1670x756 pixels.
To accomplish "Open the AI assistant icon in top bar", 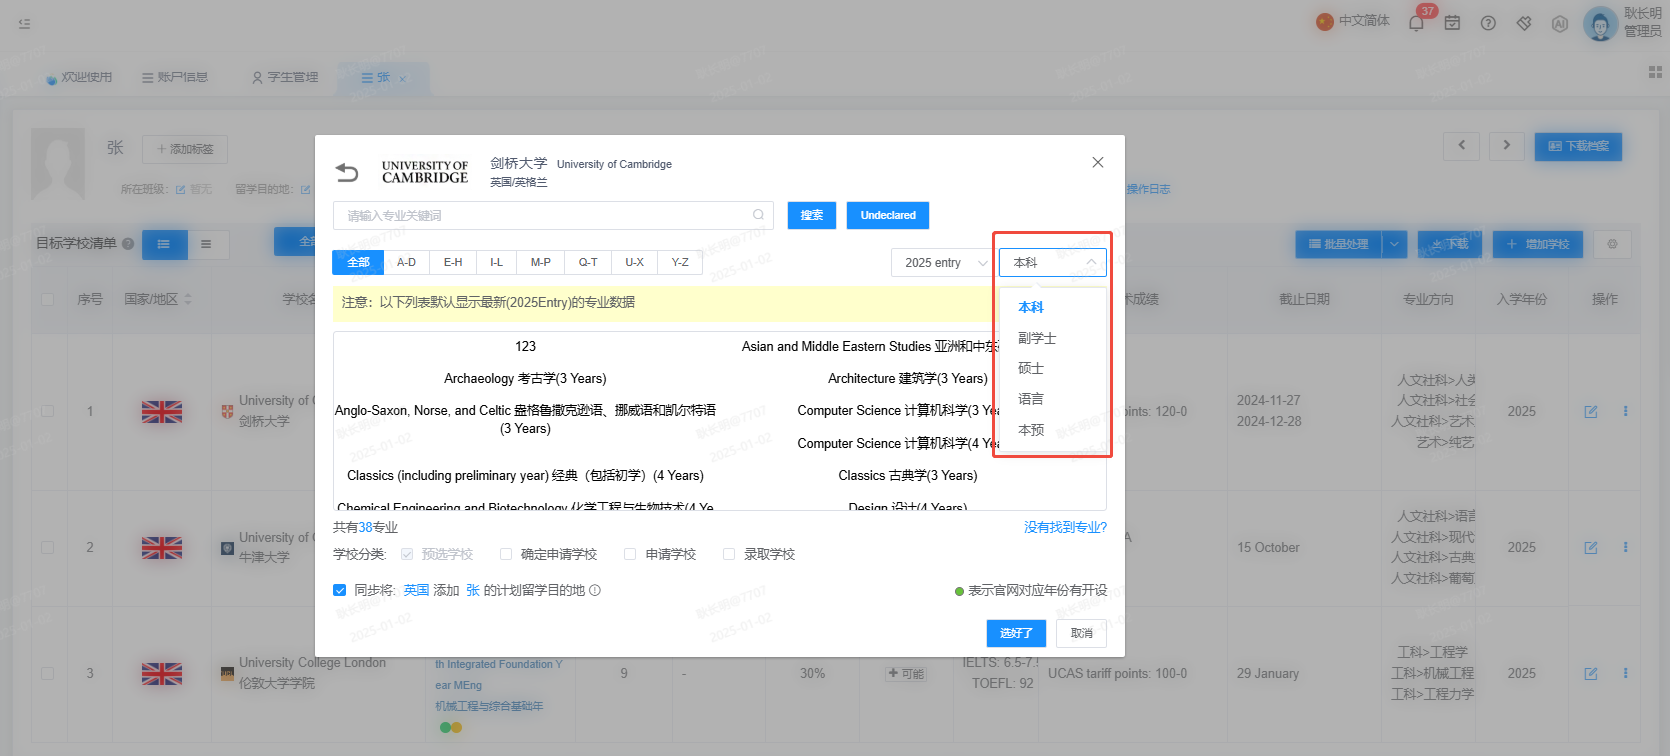I will click(1560, 23).
